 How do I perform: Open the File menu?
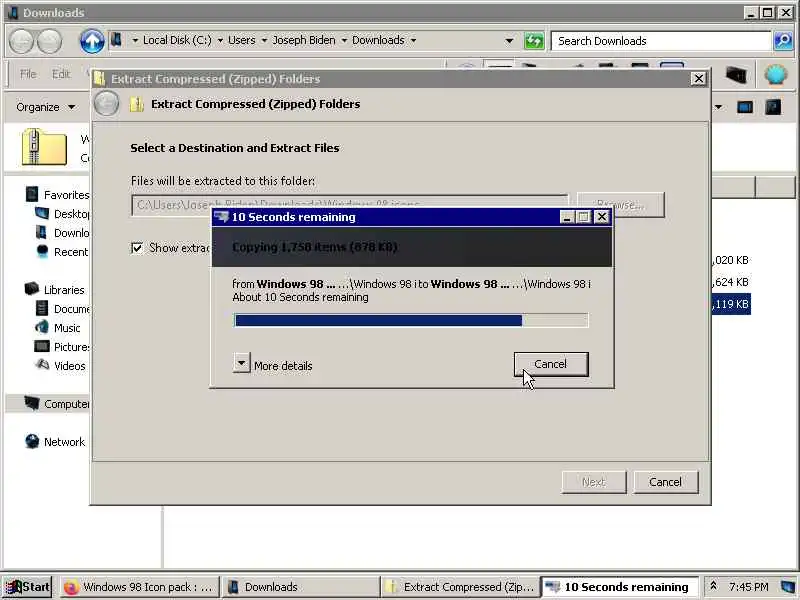[x=28, y=74]
